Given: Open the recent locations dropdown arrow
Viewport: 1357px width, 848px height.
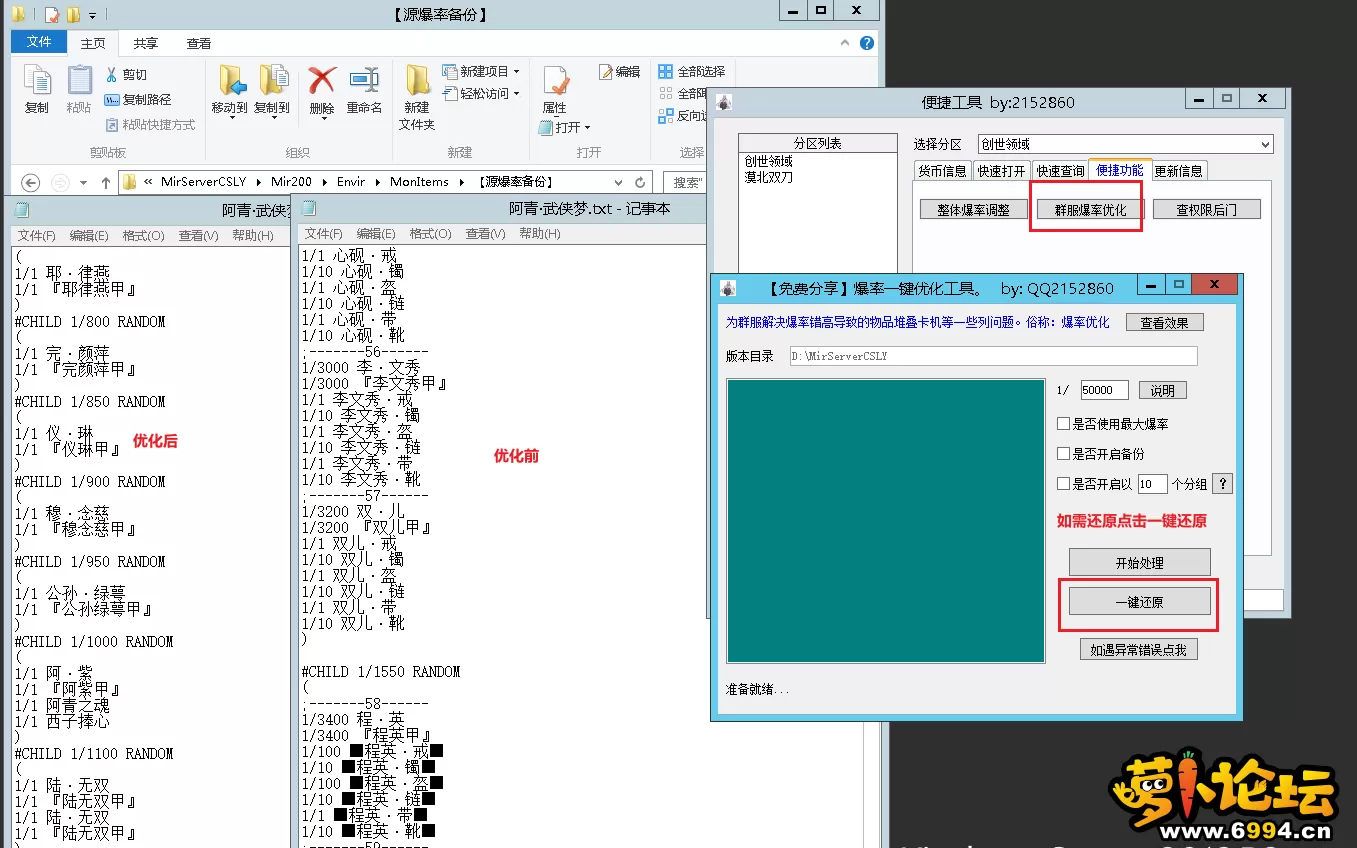Looking at the screenshot, I should pyautogui.click(x=83, y=183).
